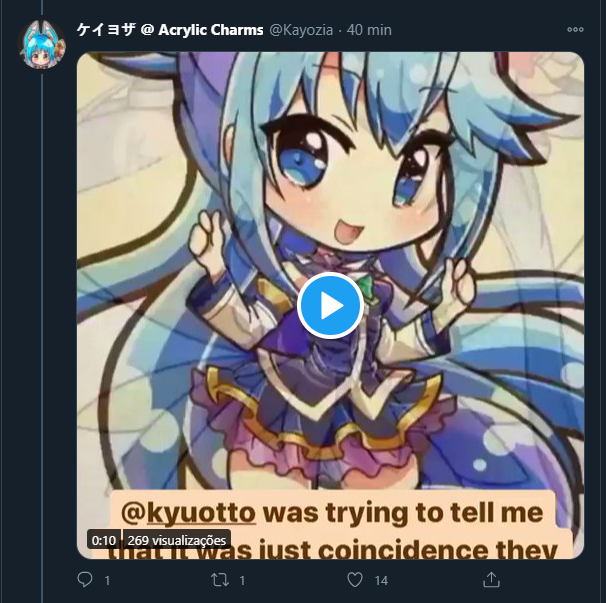Open the share tweet icon

point(491,579)
